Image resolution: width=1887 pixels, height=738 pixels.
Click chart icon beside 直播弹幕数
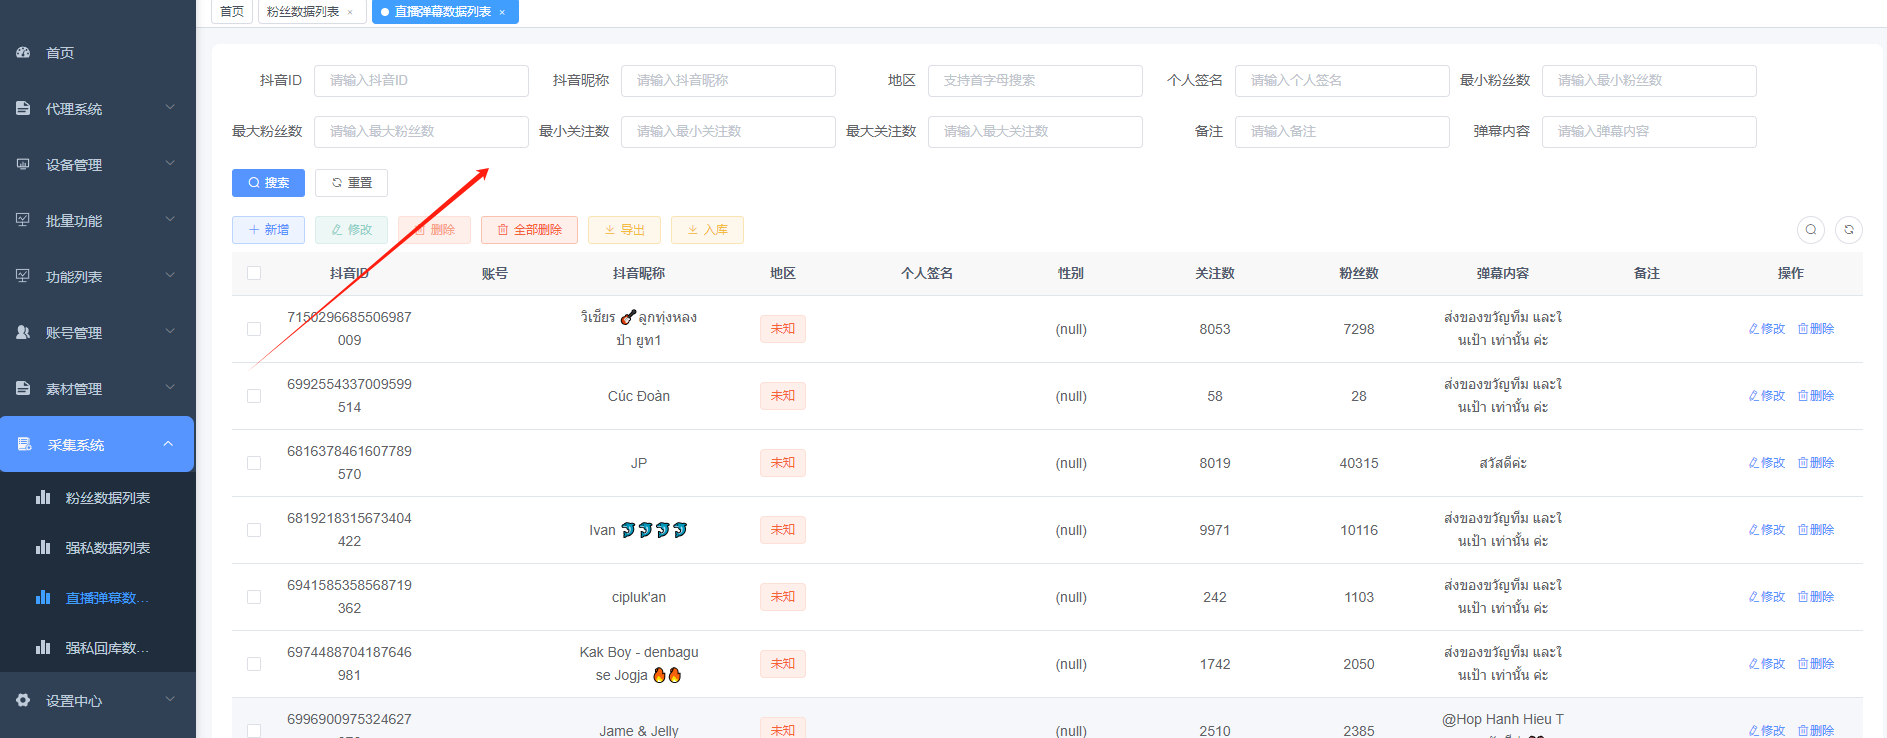pyautogui.click(x=43, y=597)
